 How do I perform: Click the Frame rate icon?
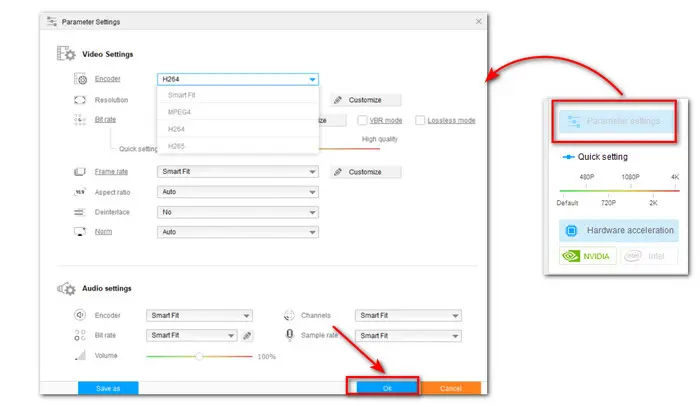click(80, 172)
